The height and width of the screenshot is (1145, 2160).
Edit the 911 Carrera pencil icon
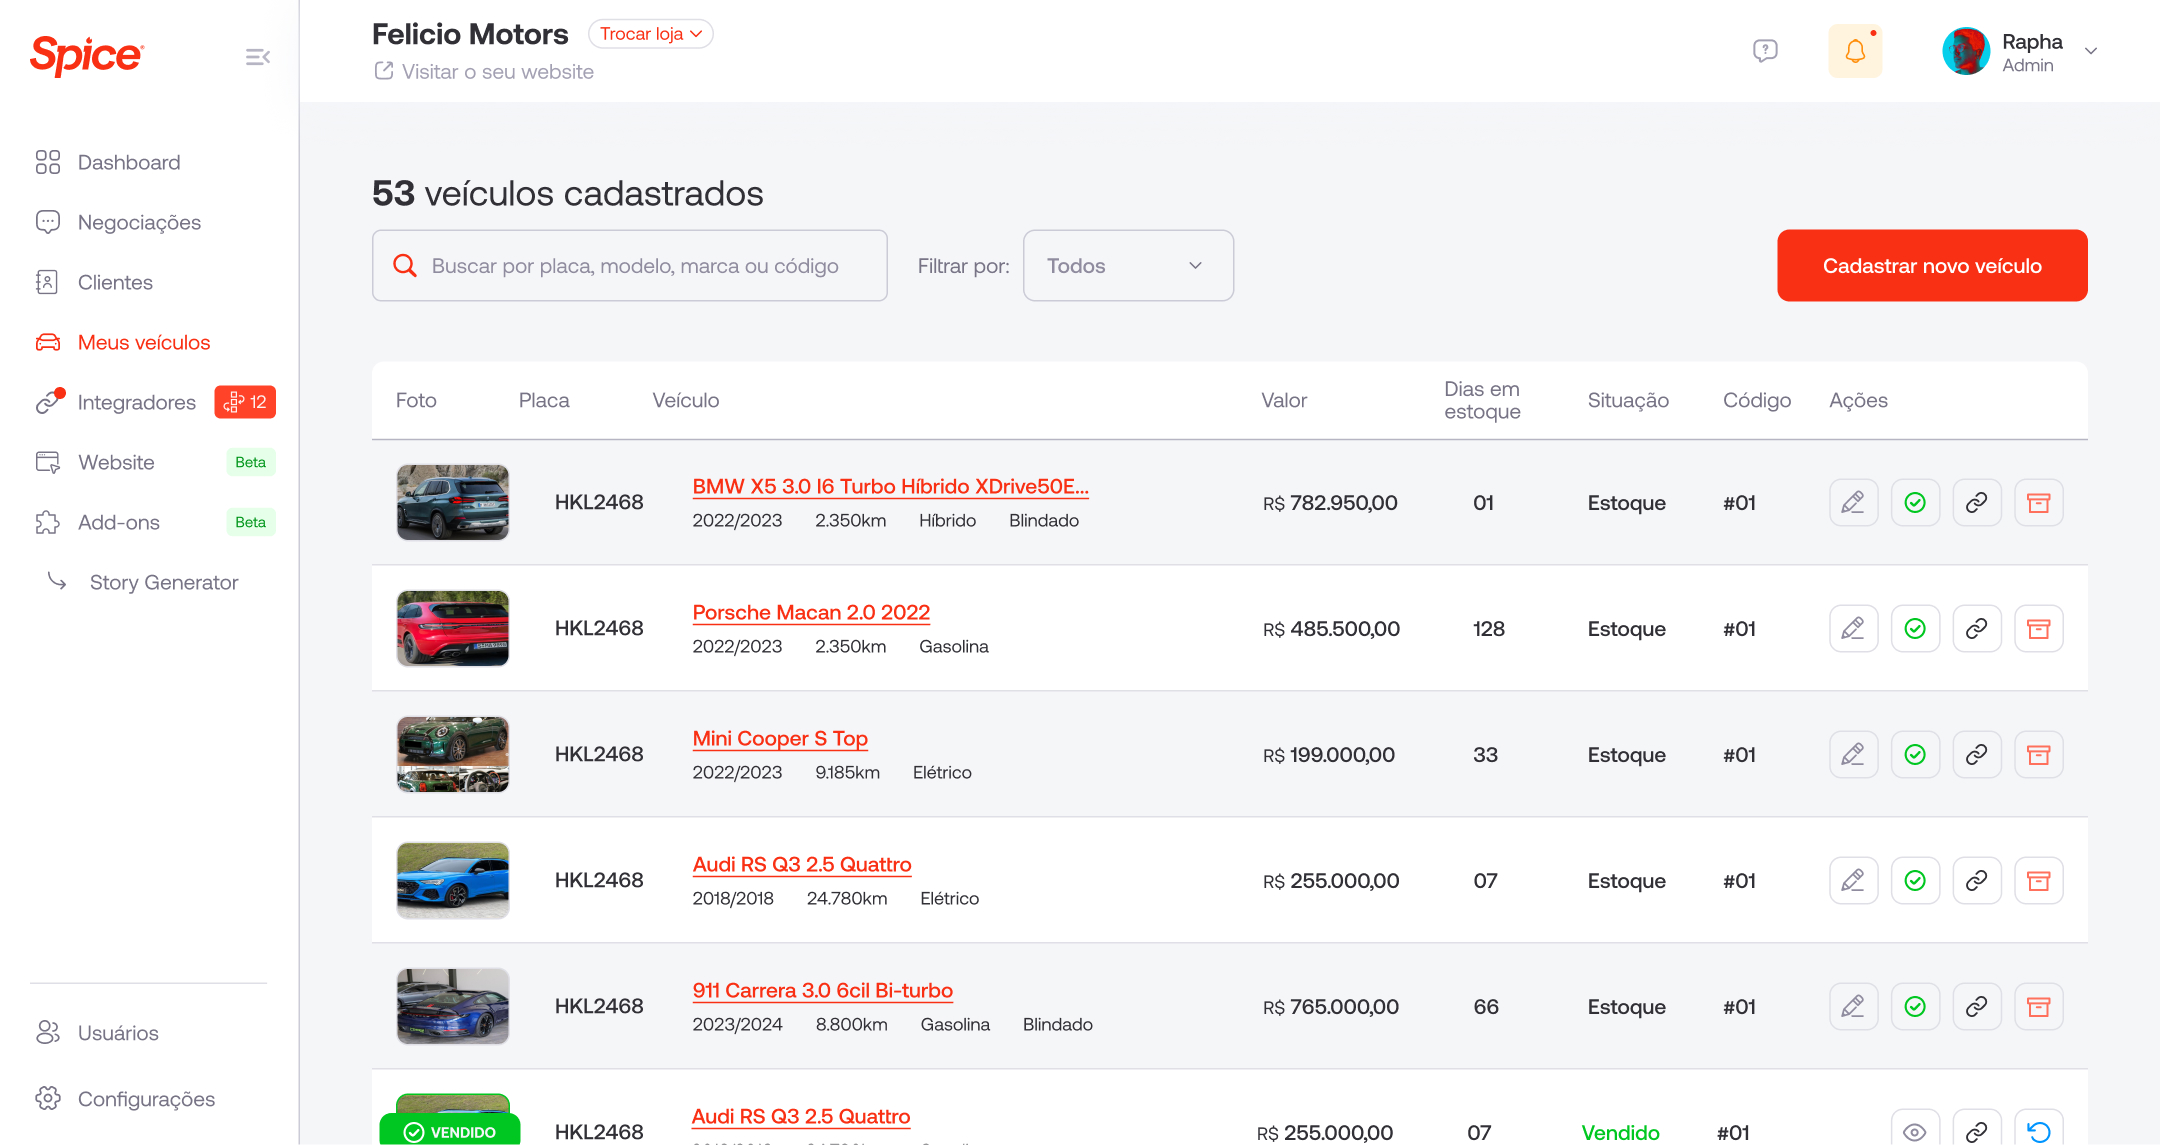click(1853, 1007)
